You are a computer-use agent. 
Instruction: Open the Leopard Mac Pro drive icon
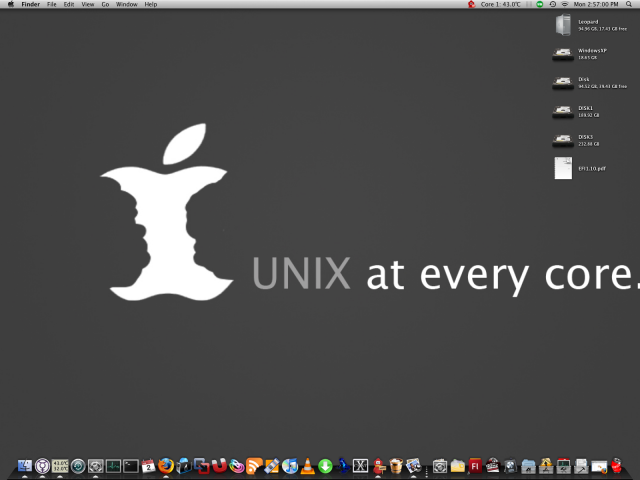pyautogui.click(x=563, y=25)
